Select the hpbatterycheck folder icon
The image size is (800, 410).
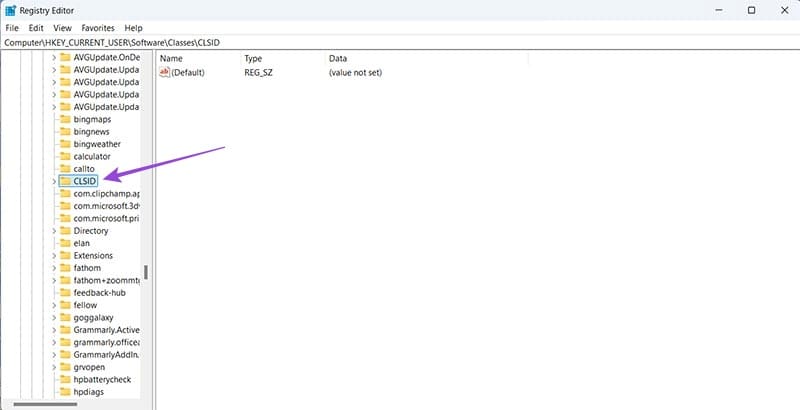(x=65, y=379)
